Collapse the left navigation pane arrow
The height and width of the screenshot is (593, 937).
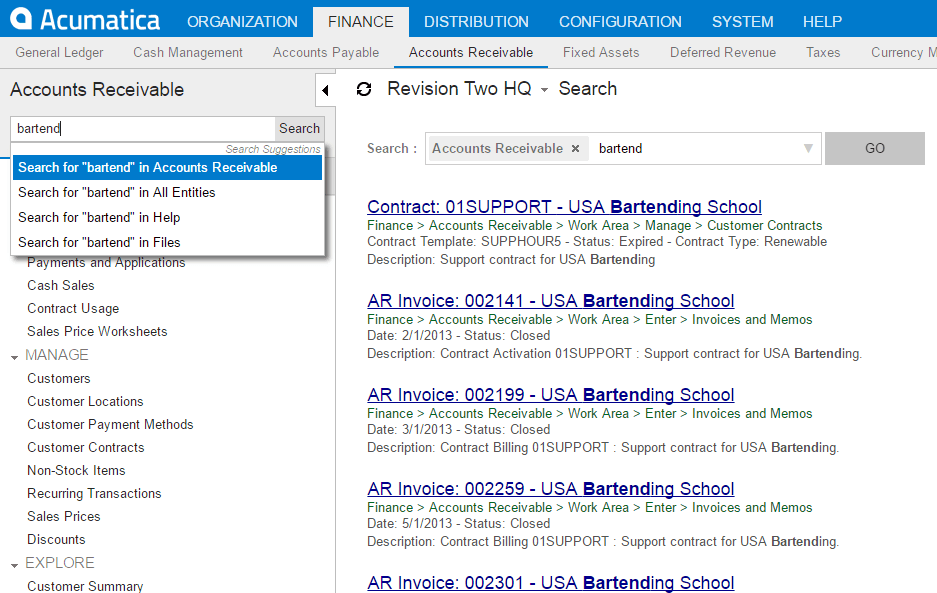tap(325, 90)
